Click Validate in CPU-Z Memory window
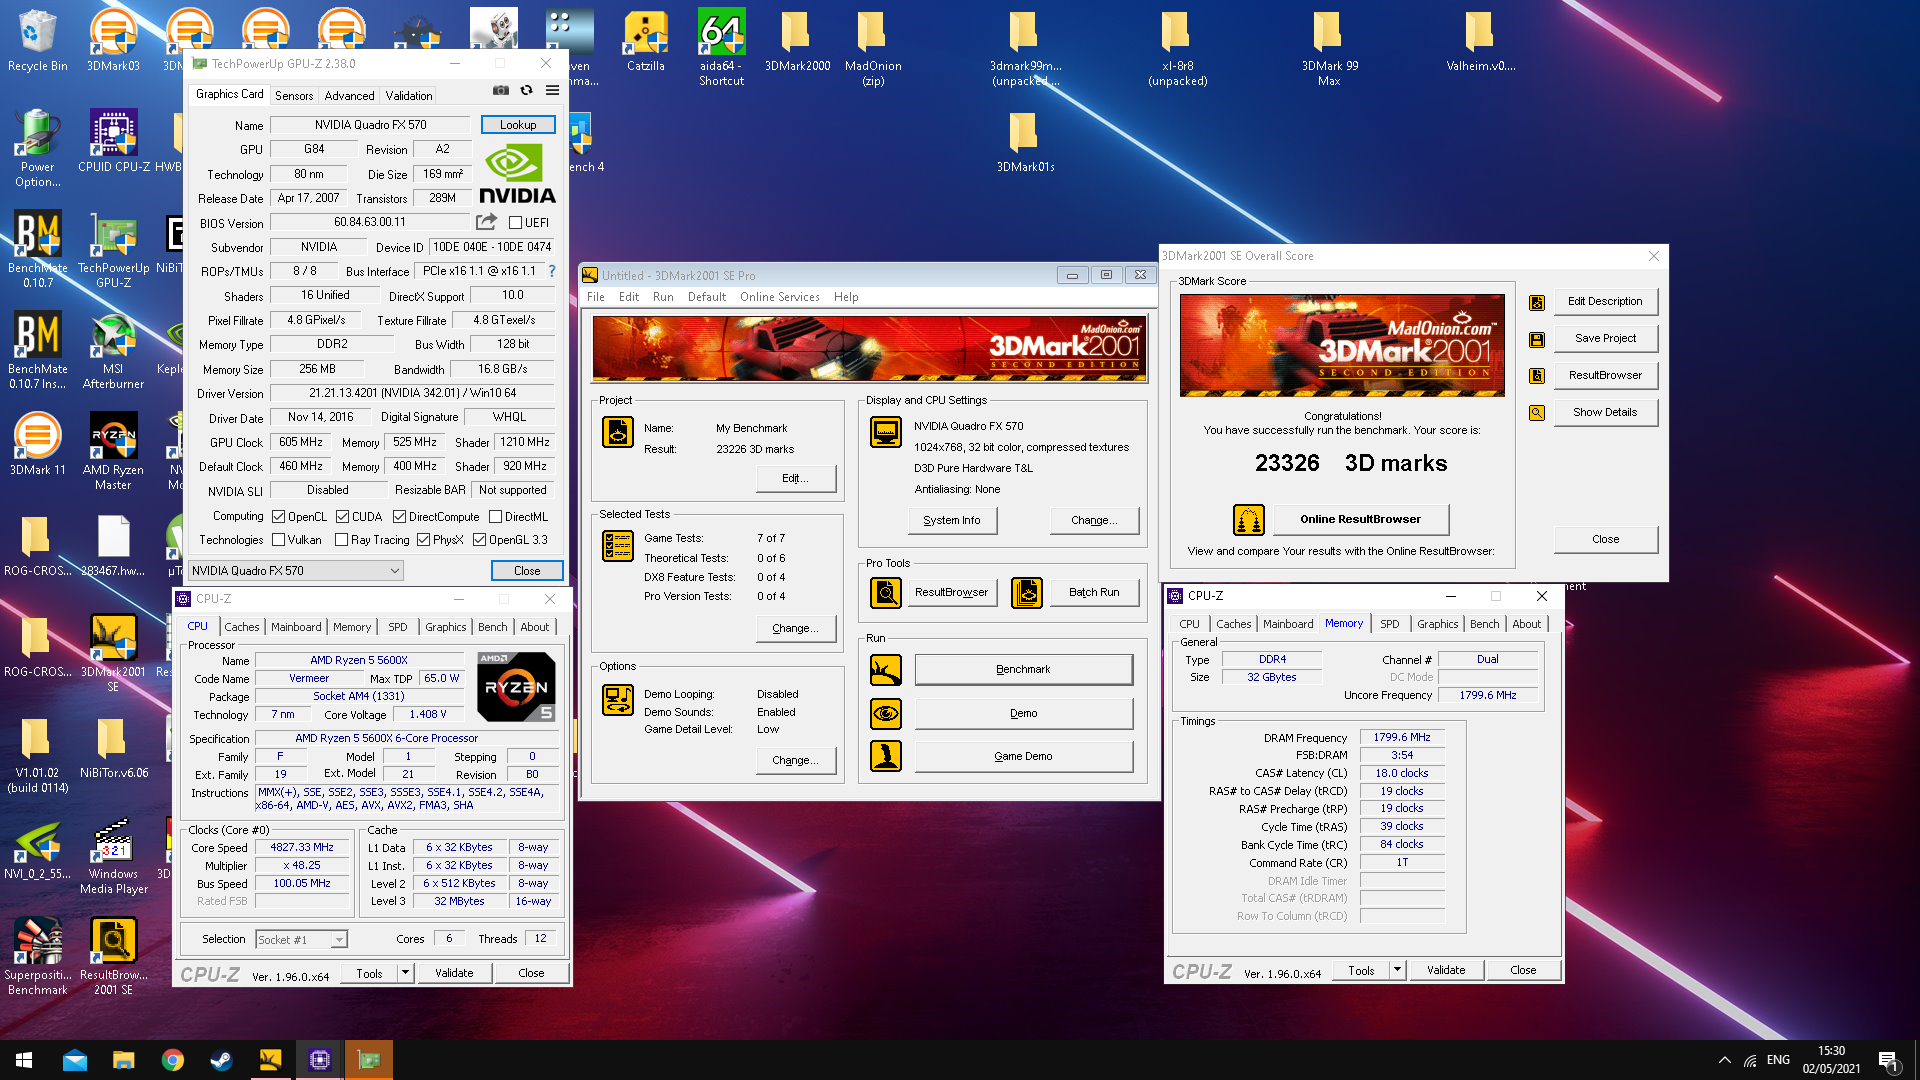This screenshot has height=1080, width=1920. click(1446, 970)
